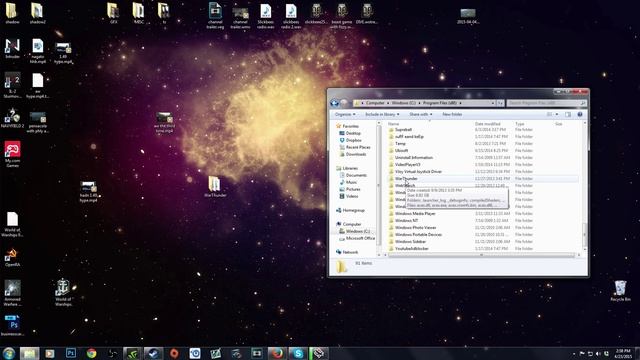640x360 pixels.
Task: Click the volume icon in system tray
Action: point(598,353)
